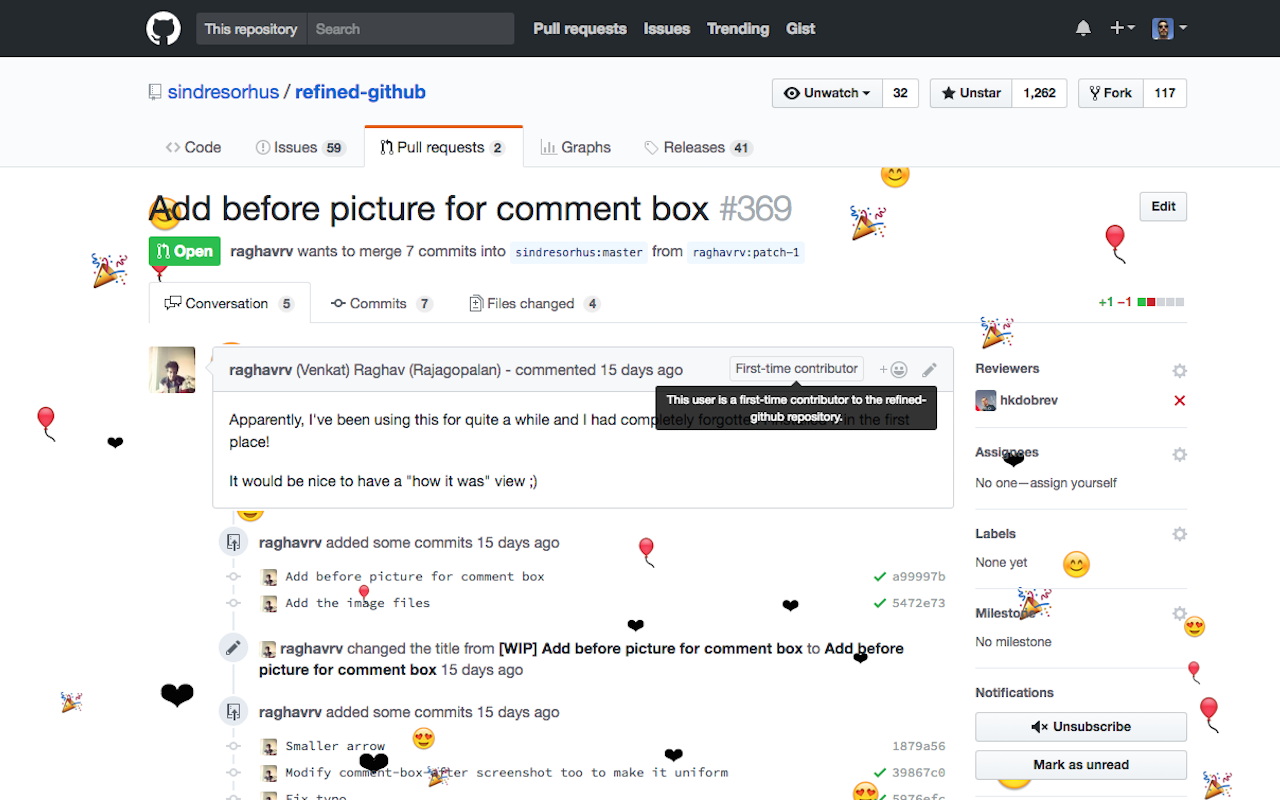Focus the Search field in the header
Viewport: 1280px width, 800px height.
point(411,29)
